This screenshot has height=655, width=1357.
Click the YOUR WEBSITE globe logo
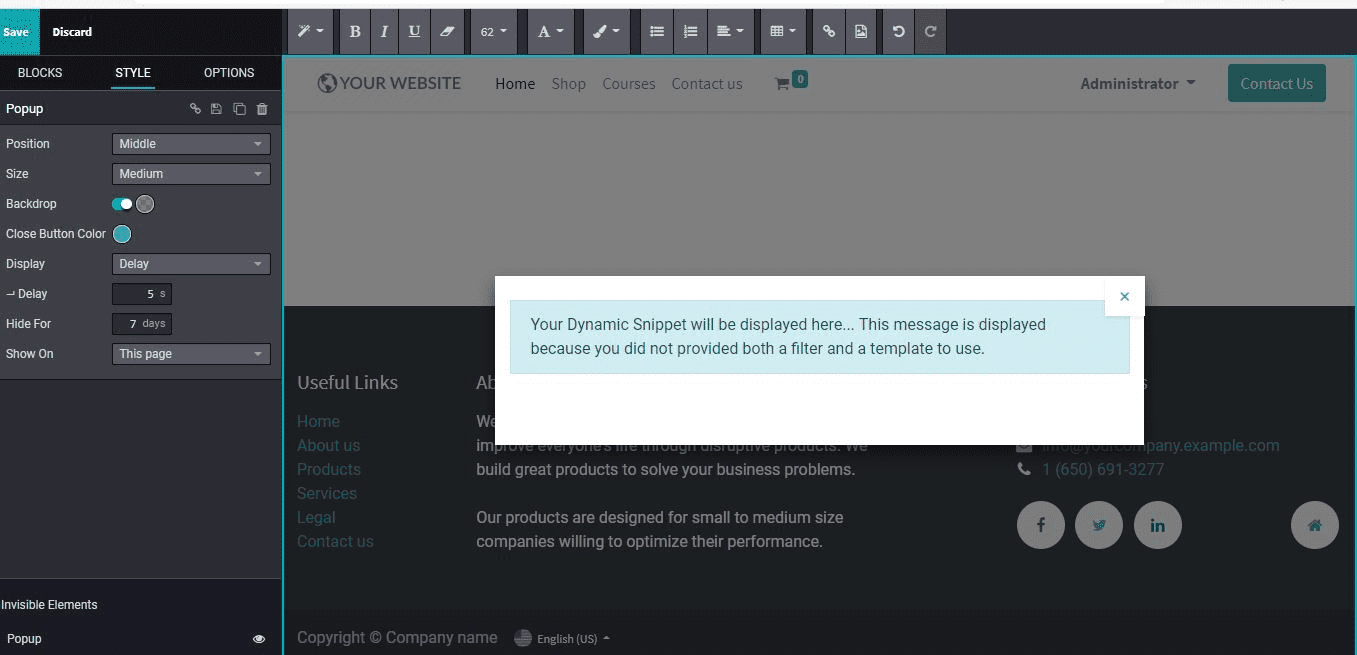tap(389, 83)
